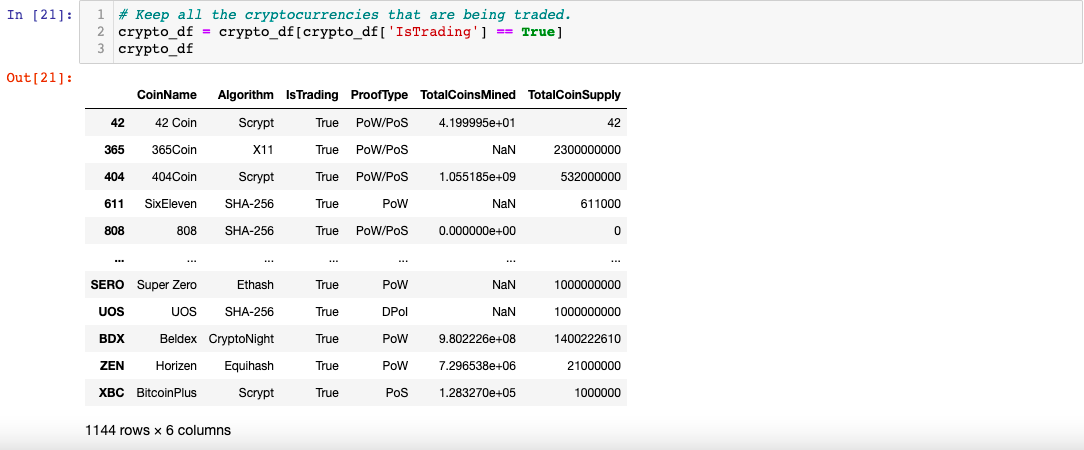Viewport: 1084px width, 450px height.
Task: Click the ProofType column header
Action: [380, 95]
